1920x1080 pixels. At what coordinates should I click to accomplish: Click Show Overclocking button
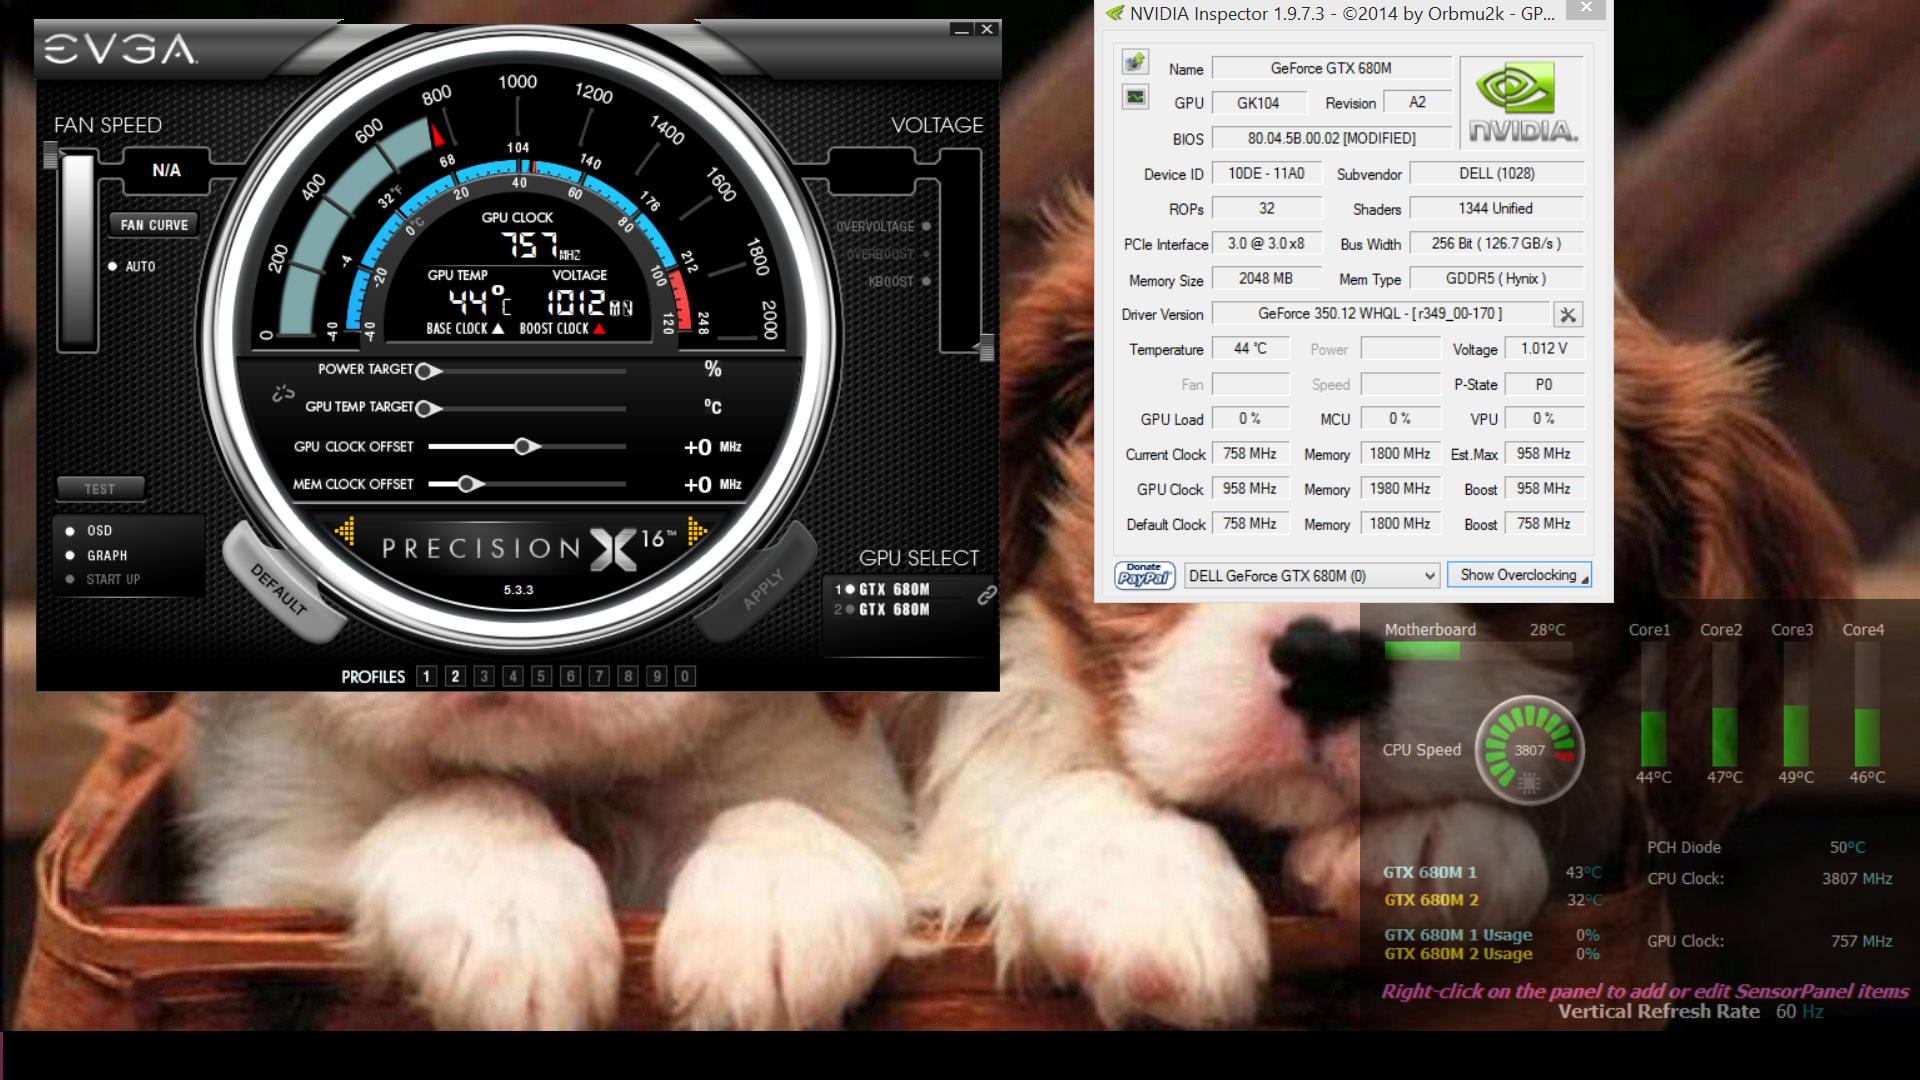pyautogui.click(x=1519, y=575)
